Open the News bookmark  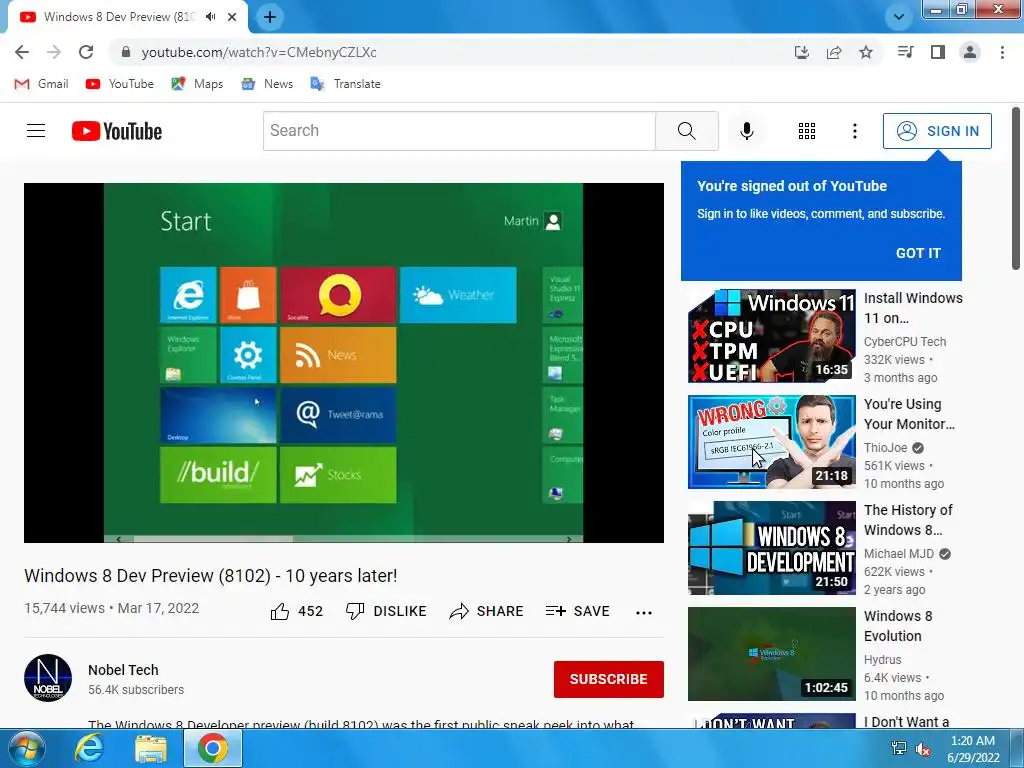pos(266,84)
